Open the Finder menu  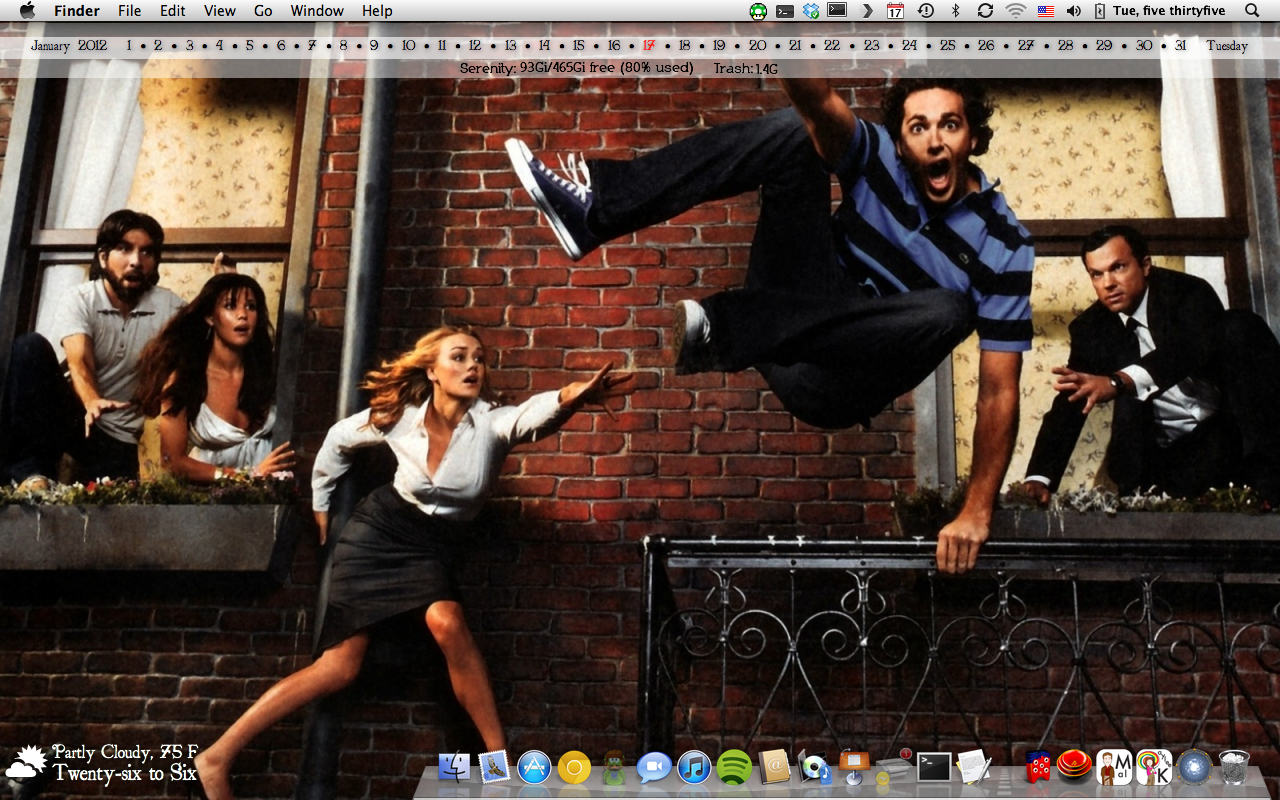pyautogui.click(x=77, y=11)
